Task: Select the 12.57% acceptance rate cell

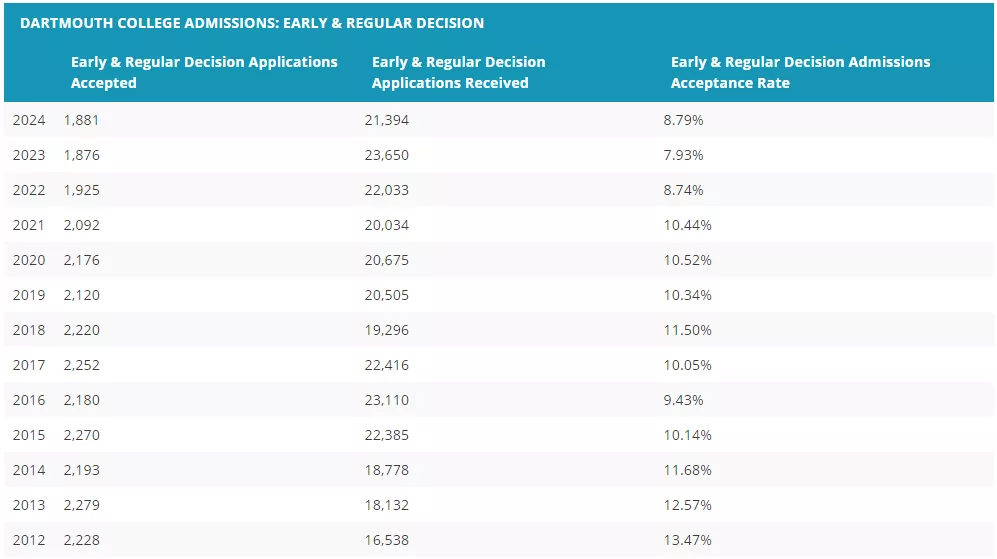Action: coord(687,505)
